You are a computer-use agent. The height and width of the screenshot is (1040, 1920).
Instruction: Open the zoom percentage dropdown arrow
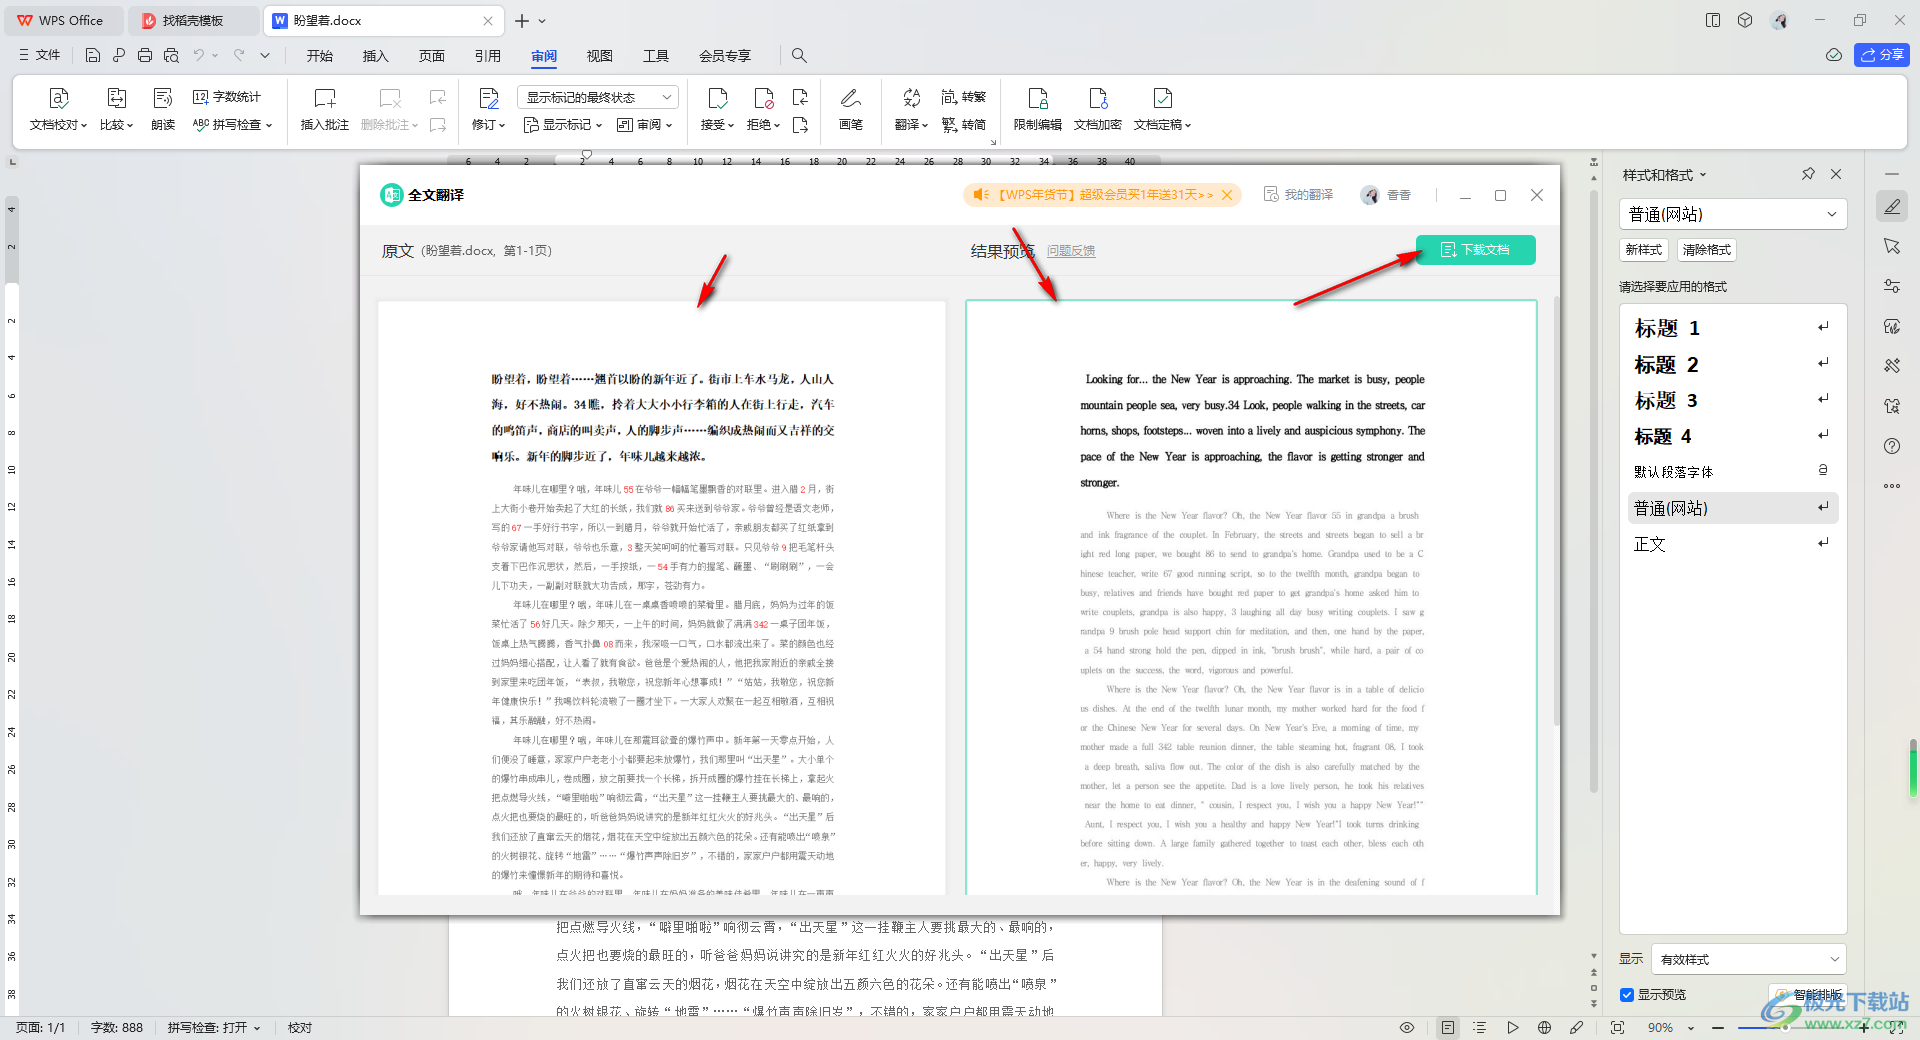point(1691,1028)
